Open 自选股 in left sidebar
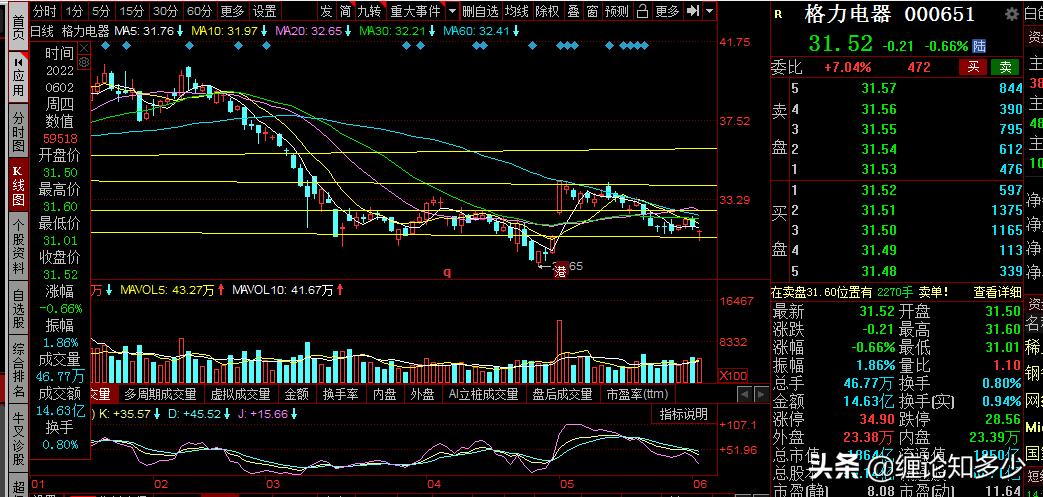The height and width of the screenshot is (497, 1043). pyautogui.click(x=18, y=309)
